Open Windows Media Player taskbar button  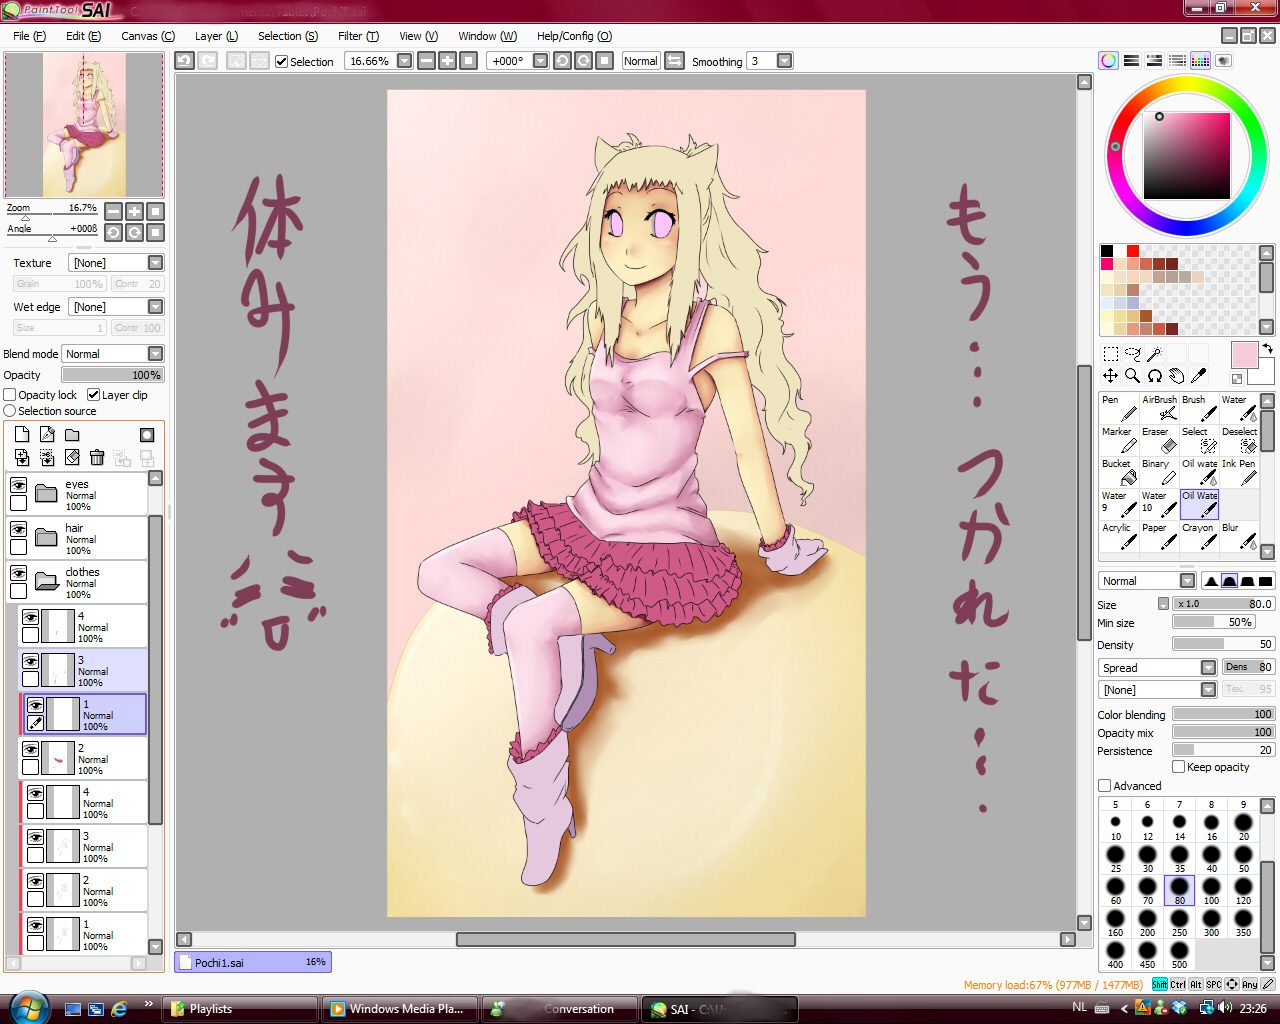[x=398, y=1009]
